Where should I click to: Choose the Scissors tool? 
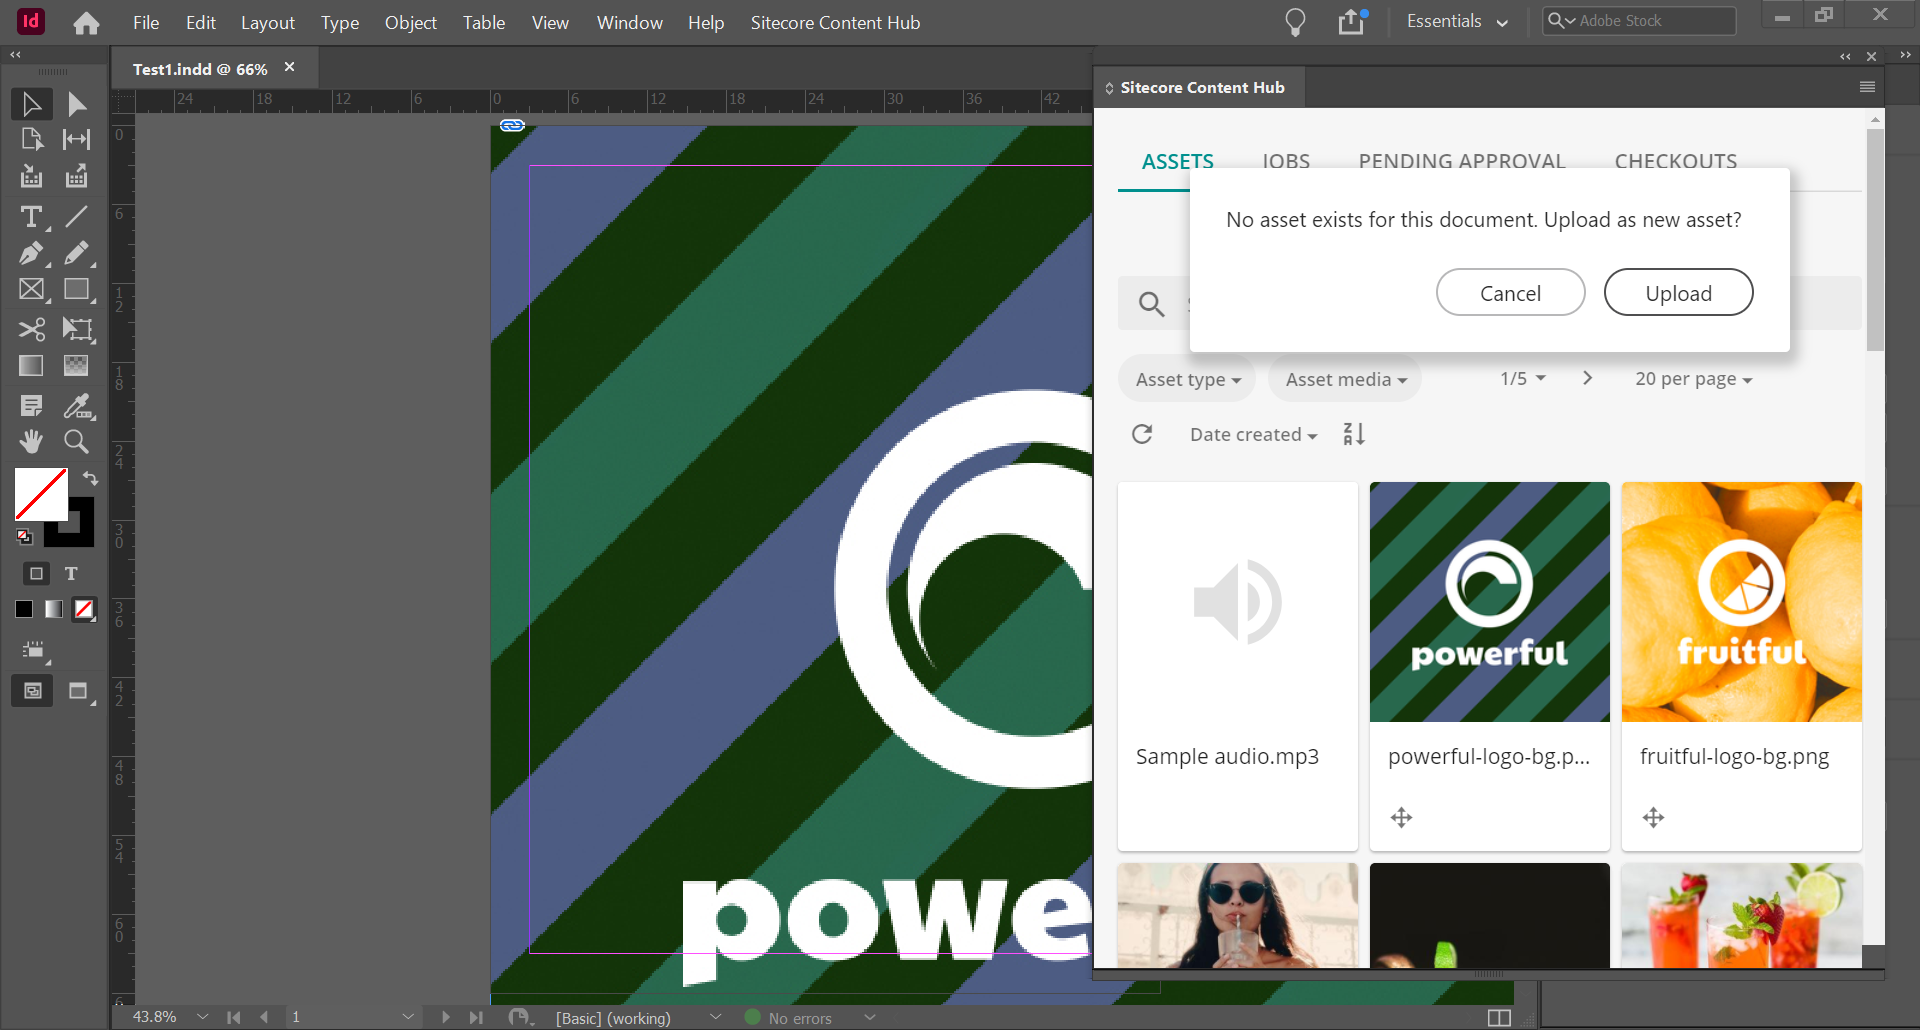pos(31,329)
